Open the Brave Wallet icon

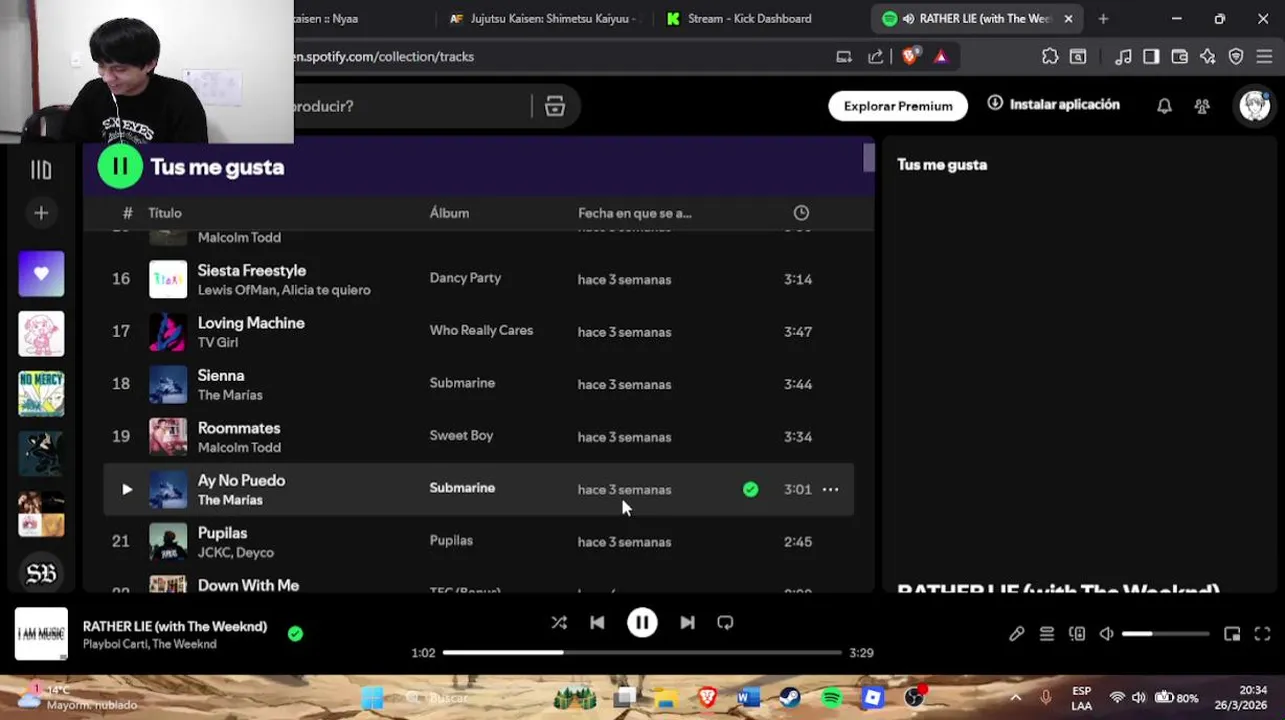coord(1179,57)
